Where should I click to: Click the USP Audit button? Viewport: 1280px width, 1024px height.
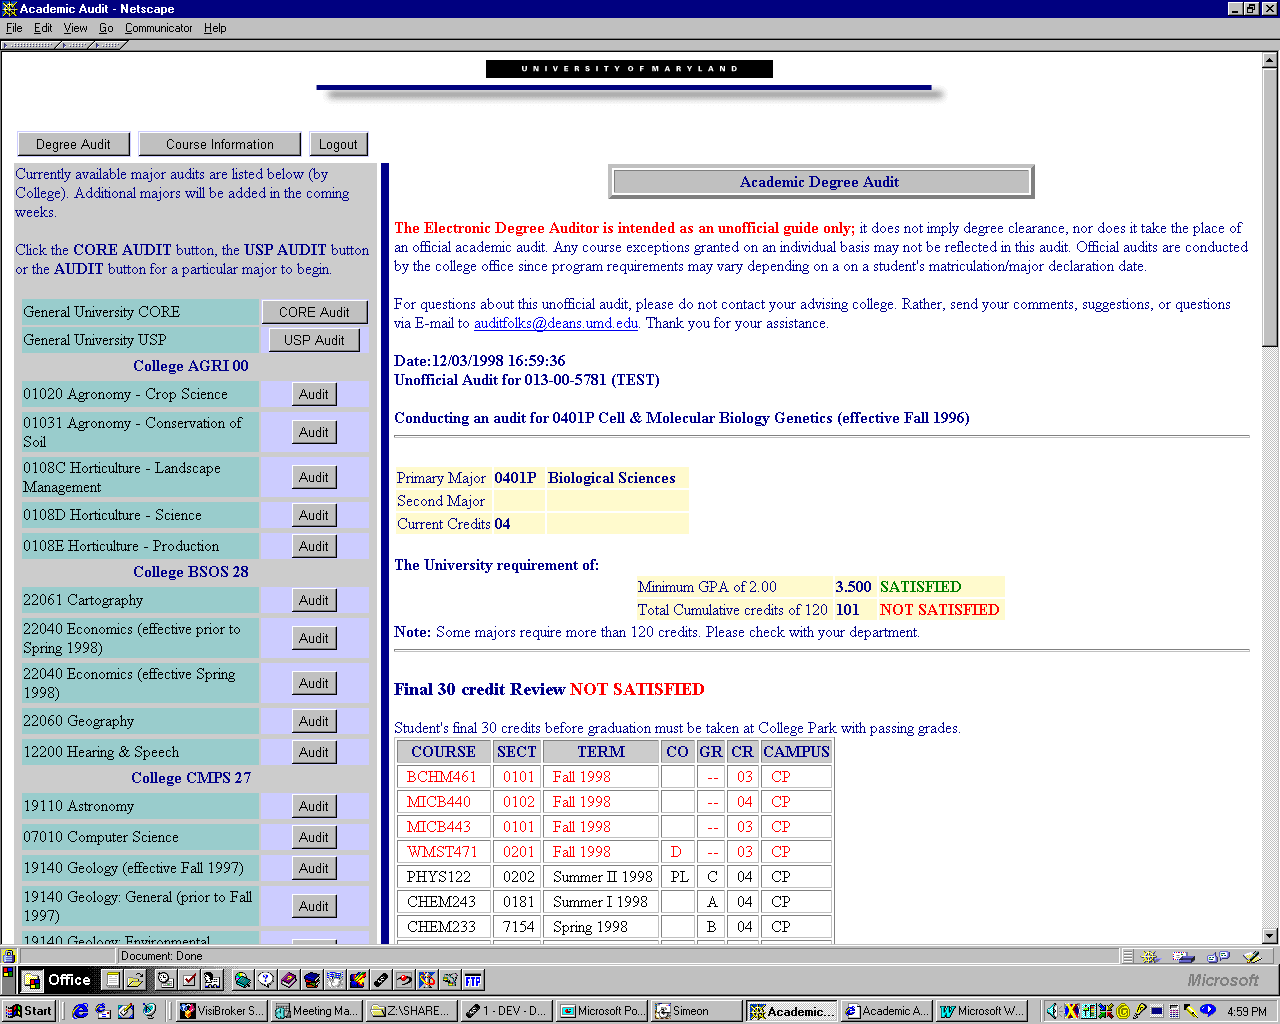(x=314, y=340)
